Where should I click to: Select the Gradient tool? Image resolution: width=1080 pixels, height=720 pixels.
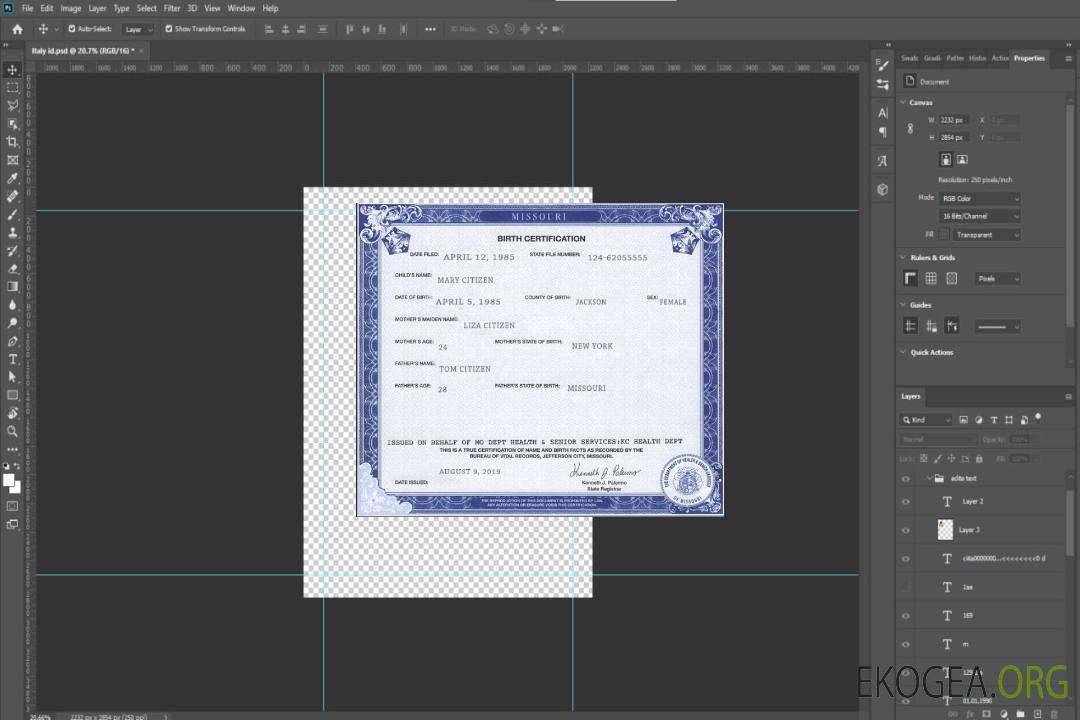[x=12, y=287]
